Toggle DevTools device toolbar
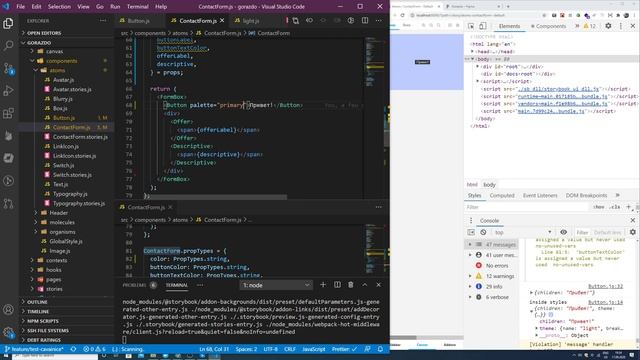 click(x=482, y=26)
